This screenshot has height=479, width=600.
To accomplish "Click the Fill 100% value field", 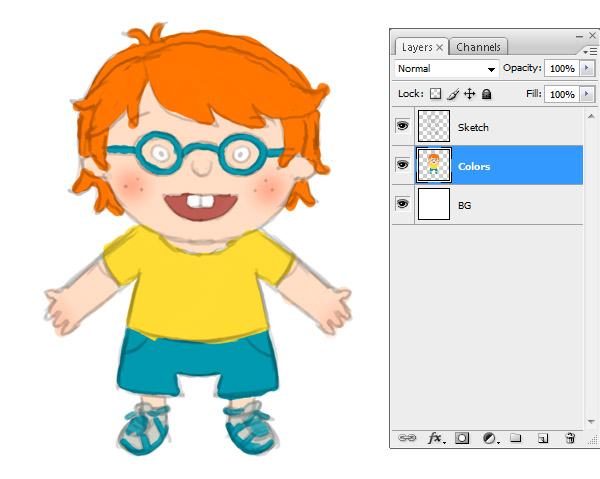I will pos(562,94).
